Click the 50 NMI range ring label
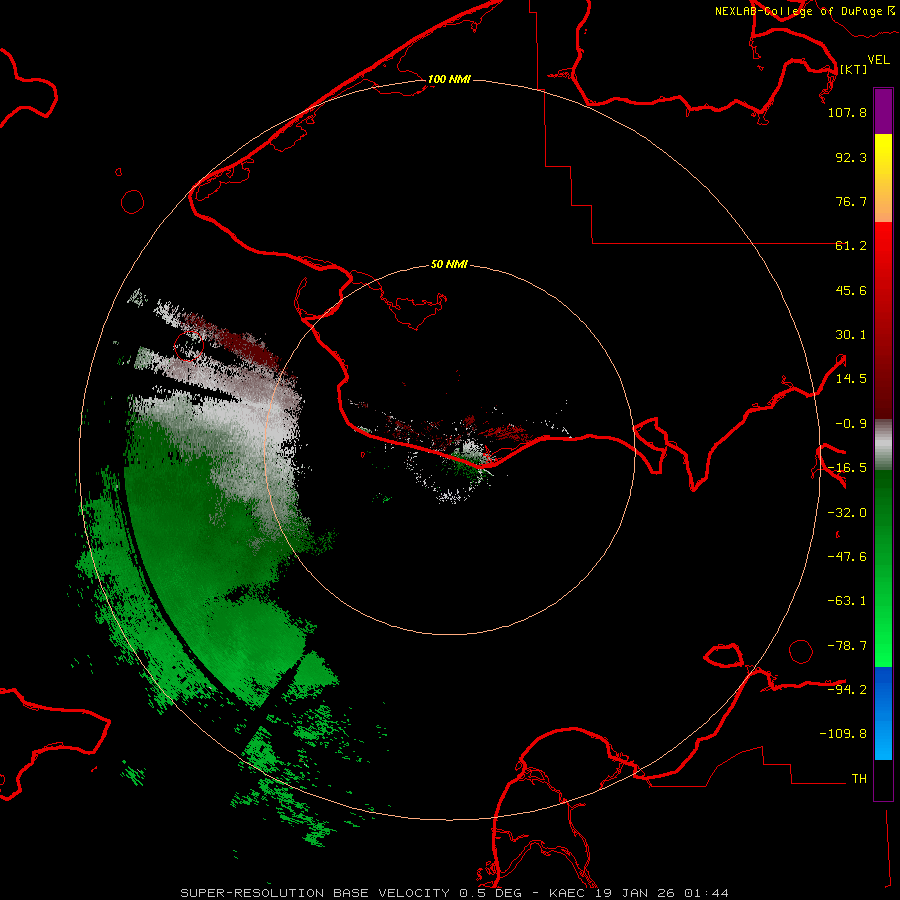 coord(449,264)
